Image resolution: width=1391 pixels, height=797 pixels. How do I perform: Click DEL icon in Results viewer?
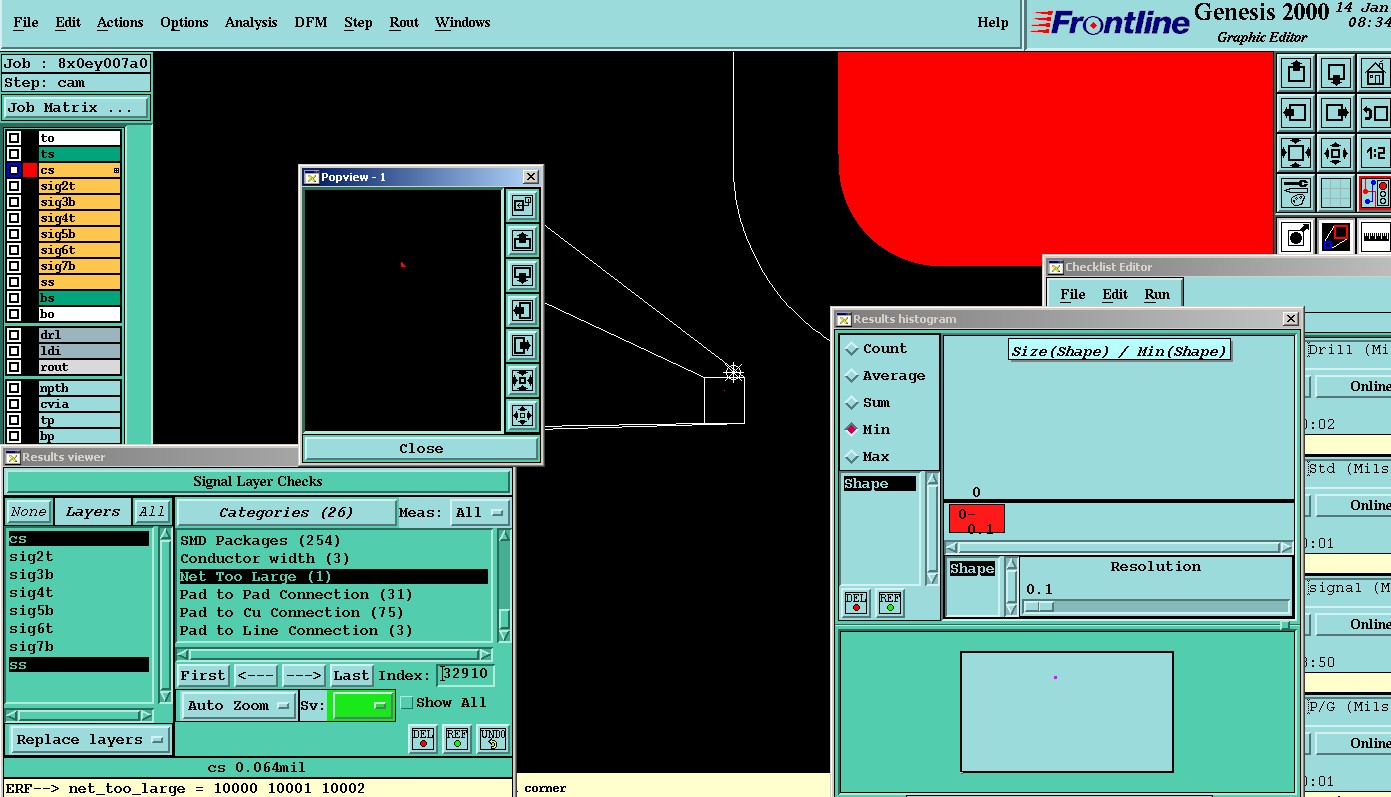click(x=423, y=739)
